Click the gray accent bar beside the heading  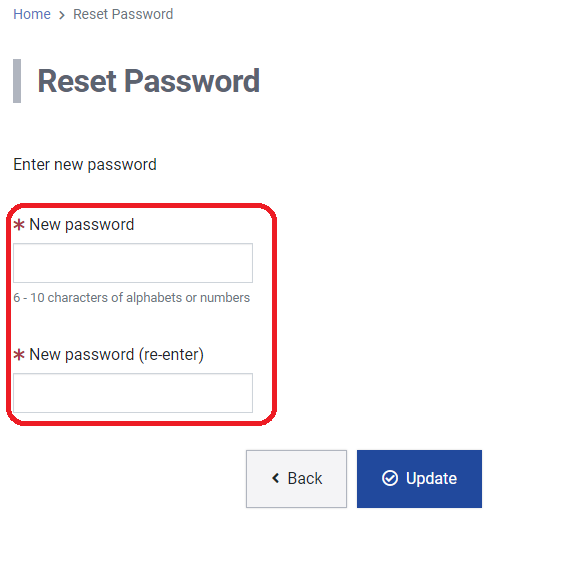(x=17, y=81)
